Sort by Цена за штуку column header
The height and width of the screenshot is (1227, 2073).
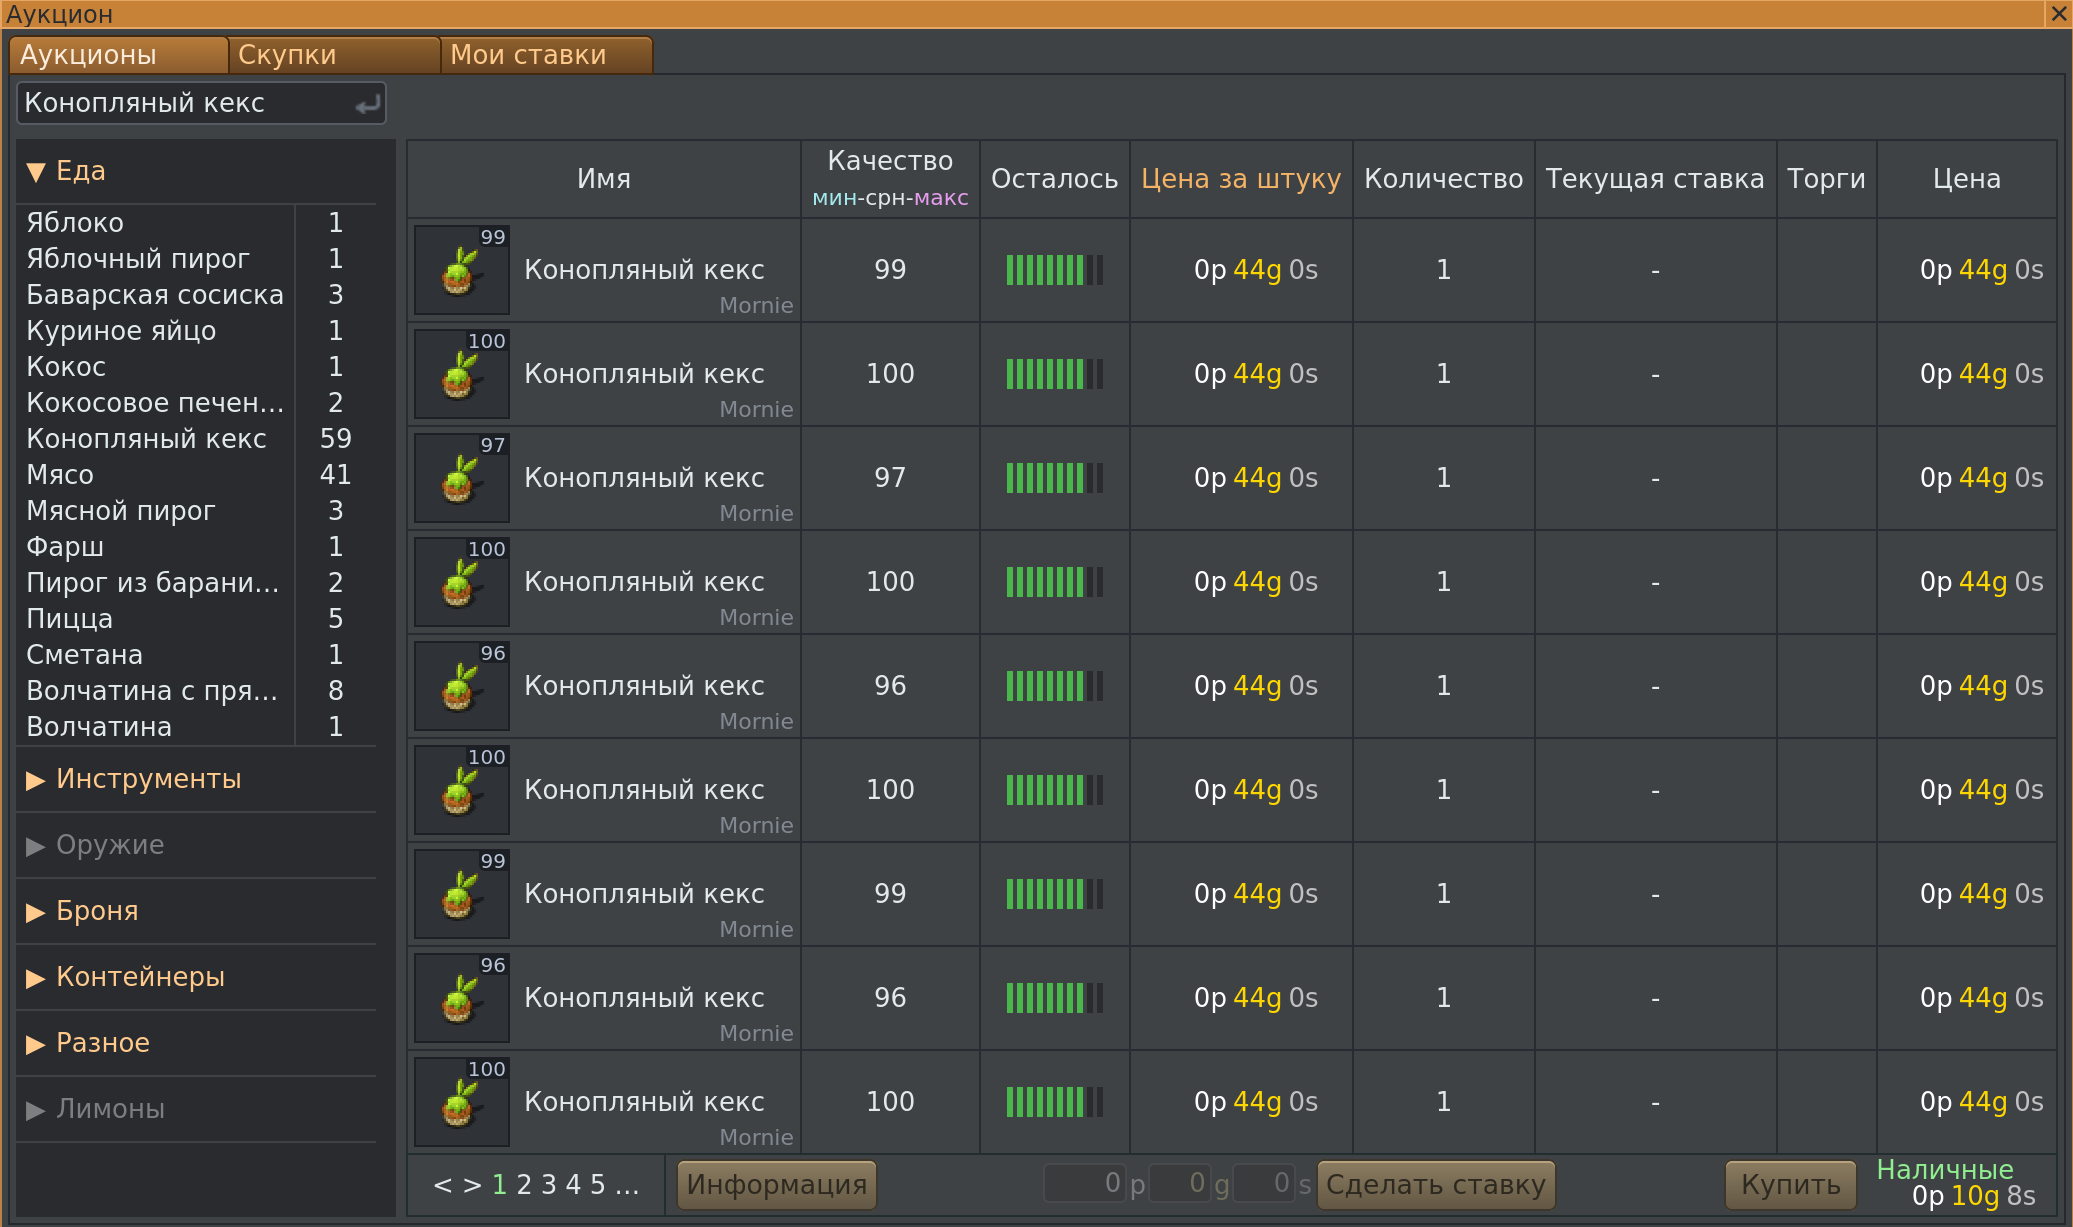pos(1240,179)
